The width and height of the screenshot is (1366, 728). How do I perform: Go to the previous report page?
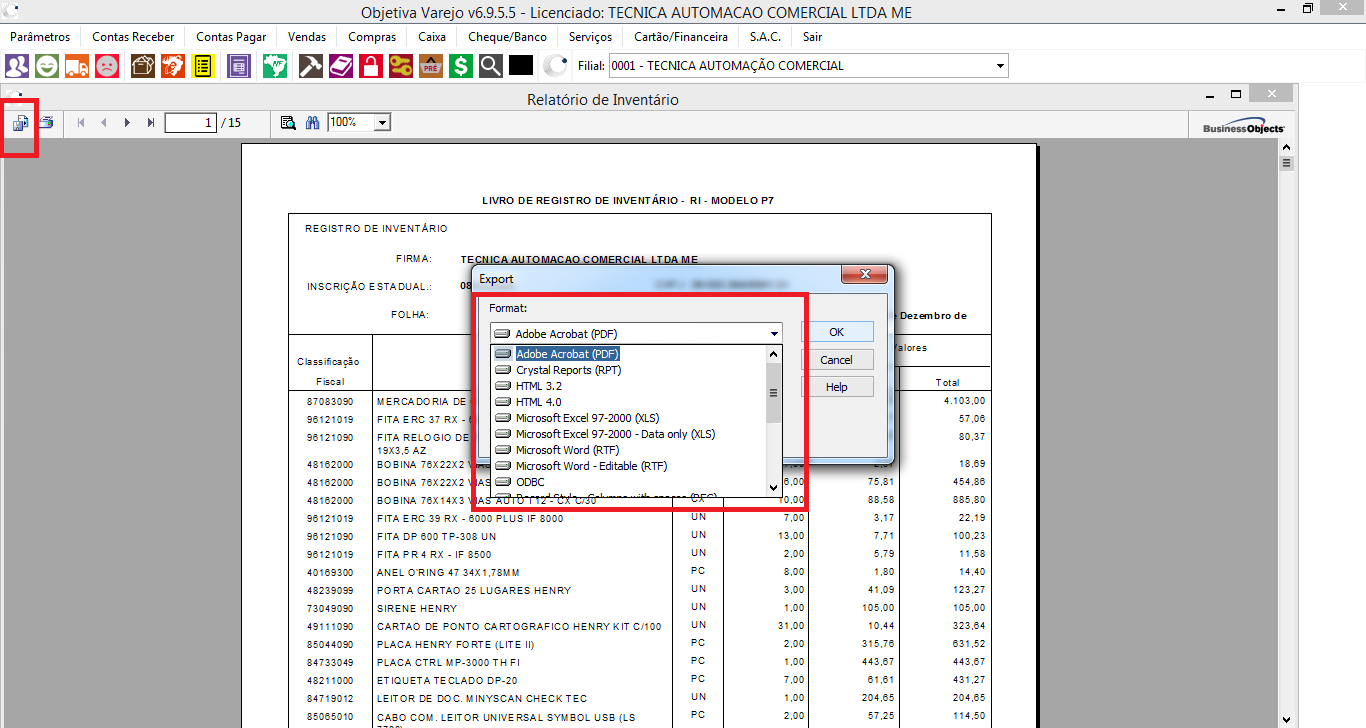104,122
